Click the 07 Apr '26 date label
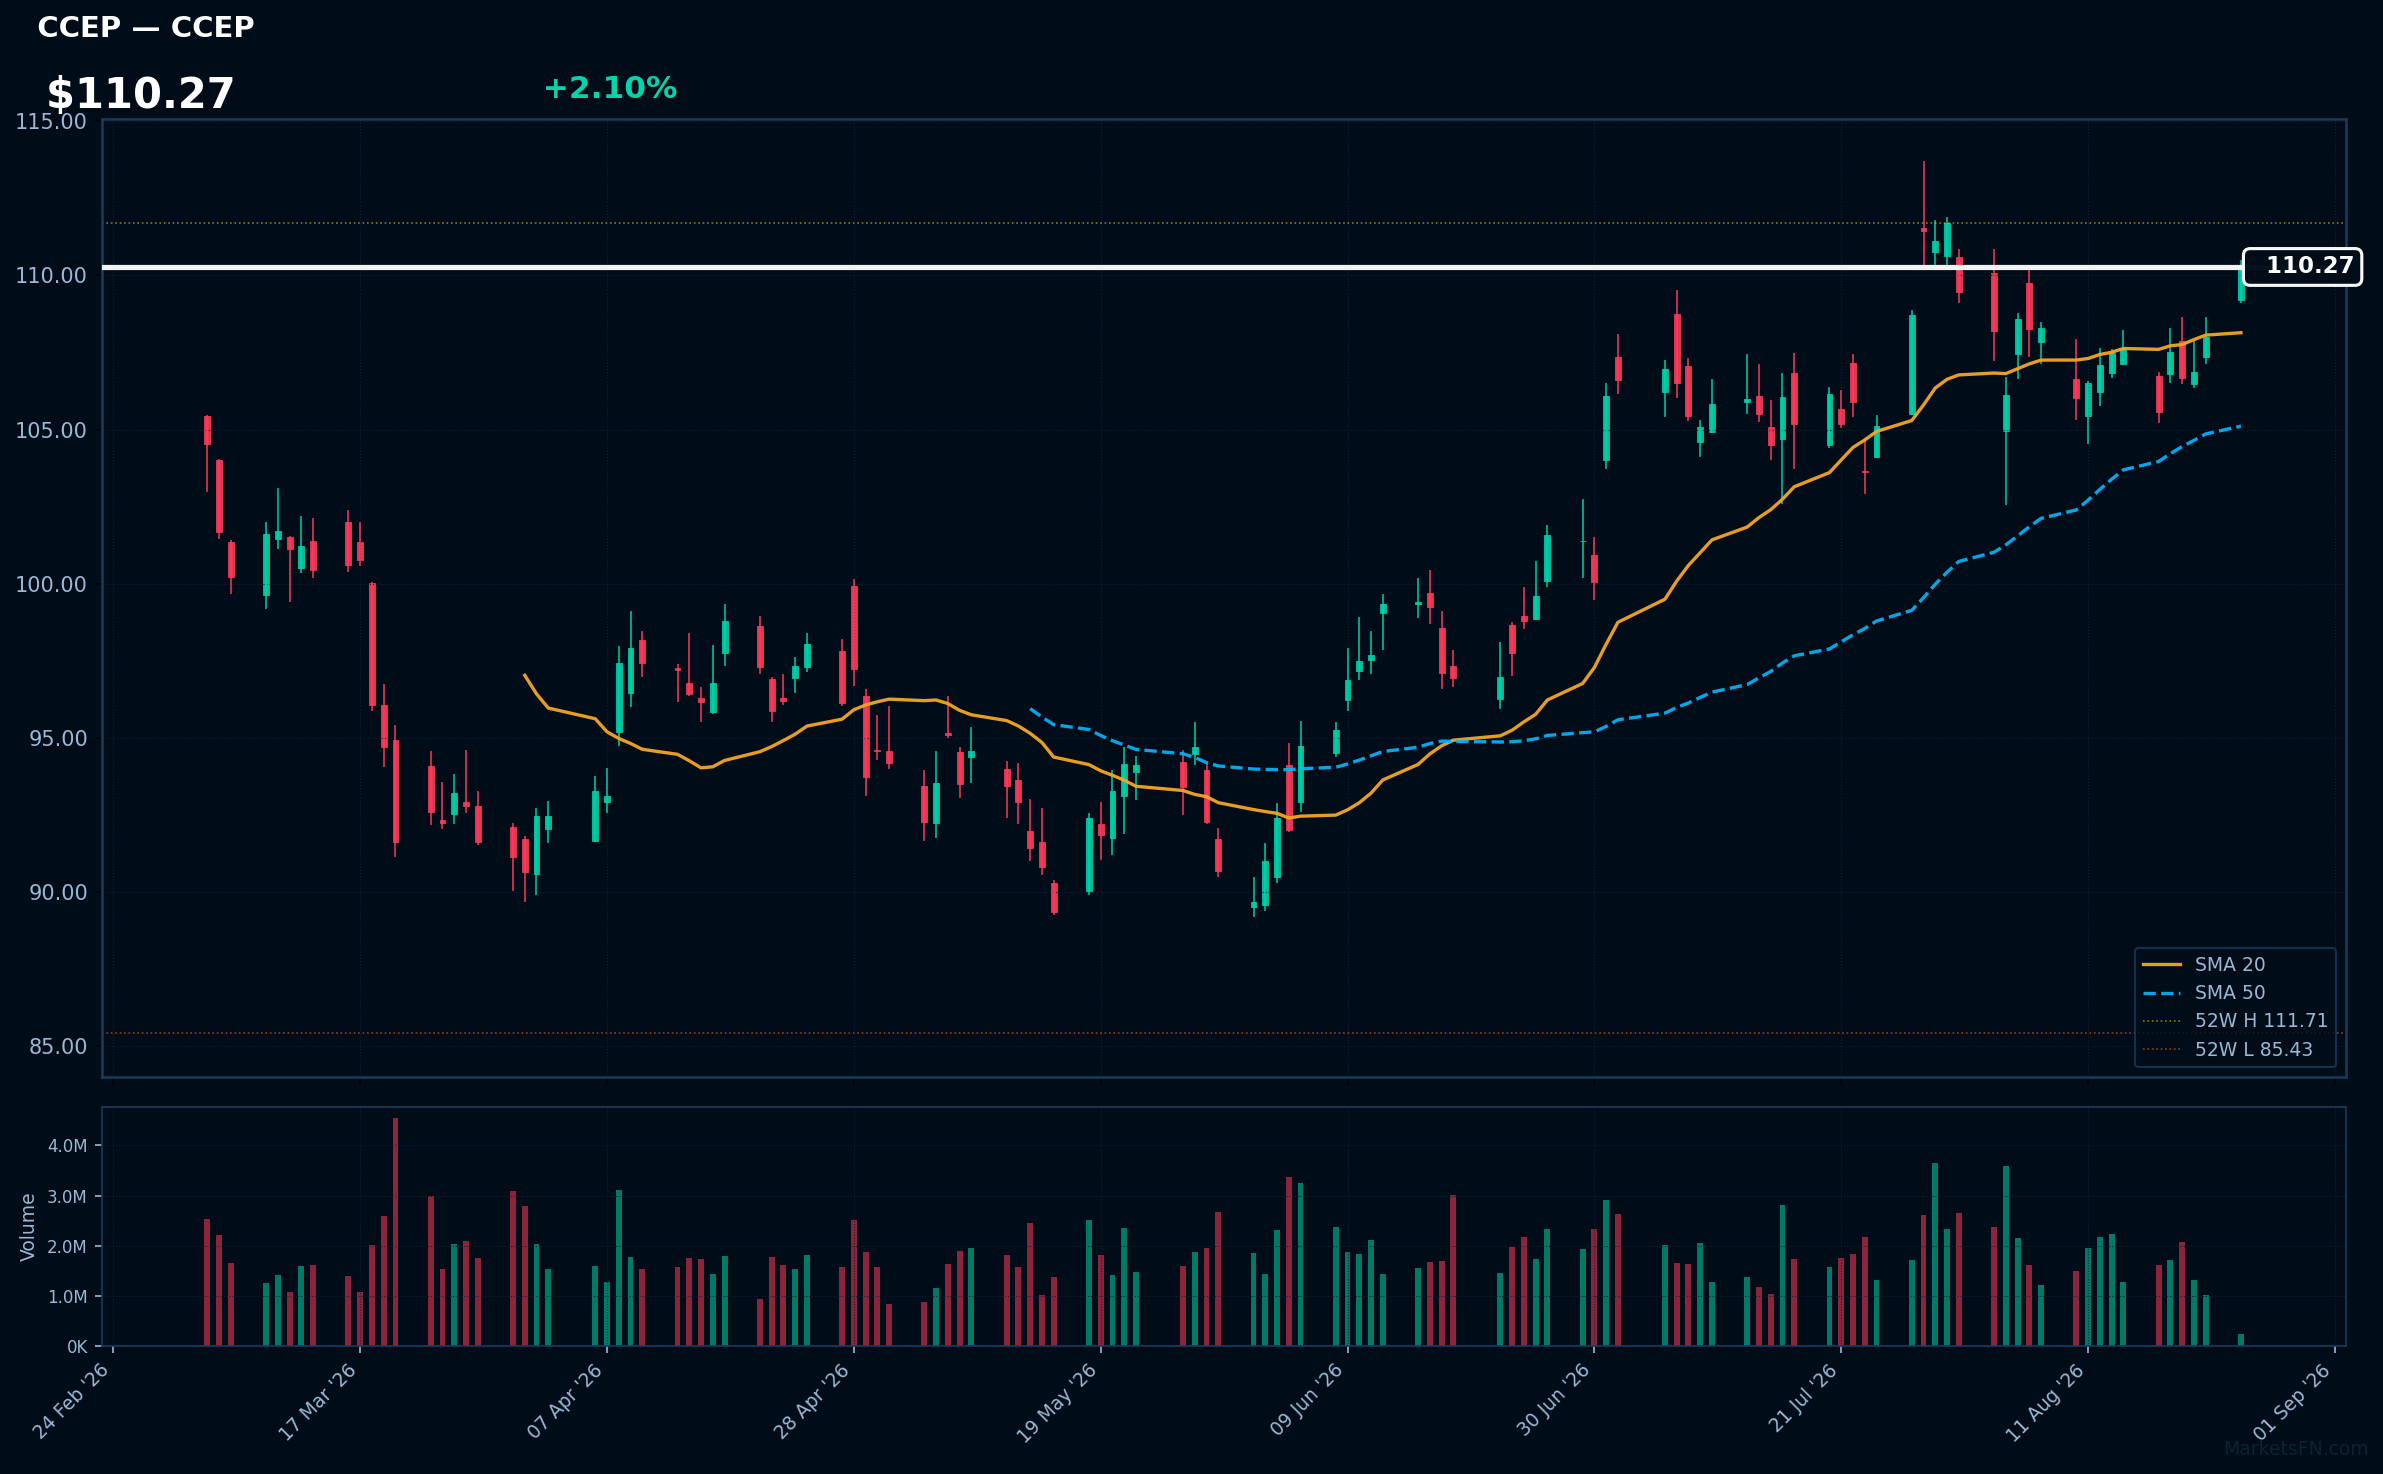Viewport: 2383px width, 1474px height. [x=564, y=1401]
